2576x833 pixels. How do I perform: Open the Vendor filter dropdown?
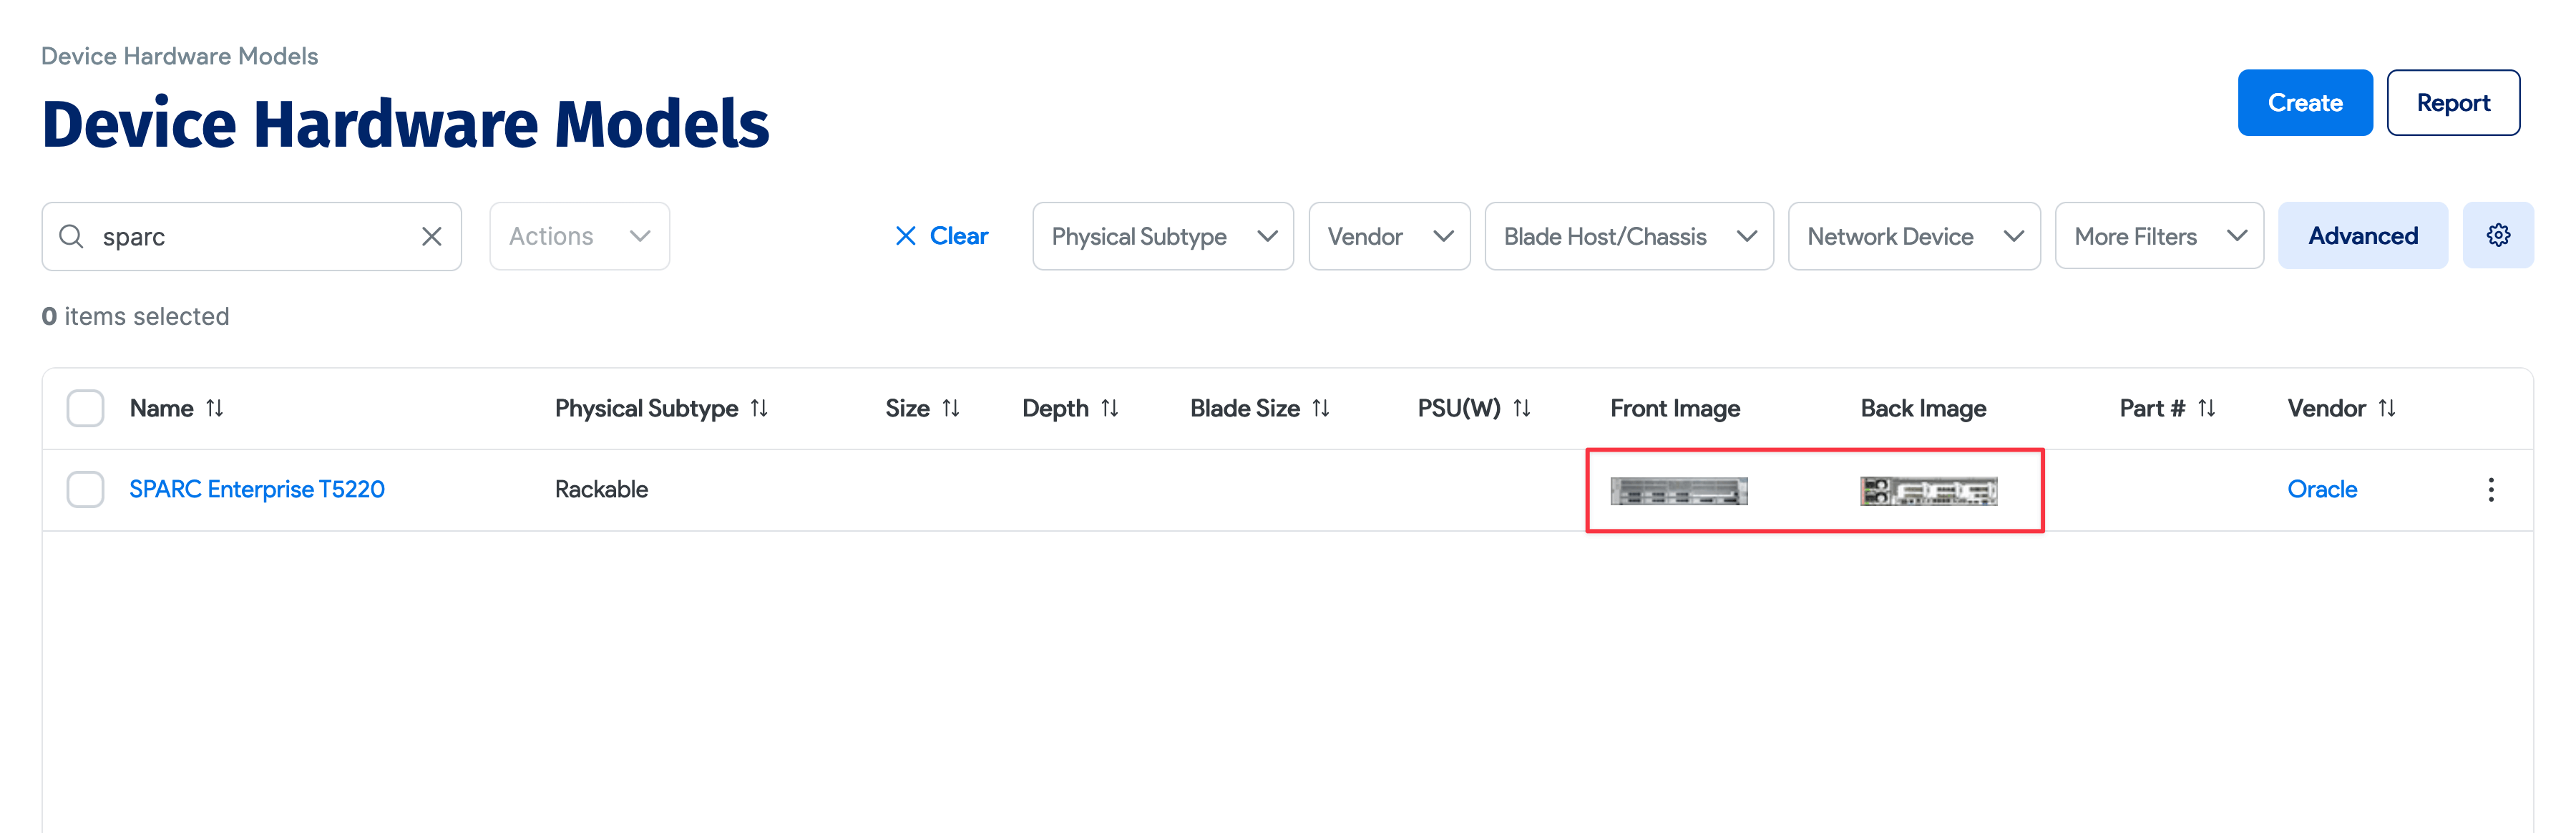coord(1388,237)
